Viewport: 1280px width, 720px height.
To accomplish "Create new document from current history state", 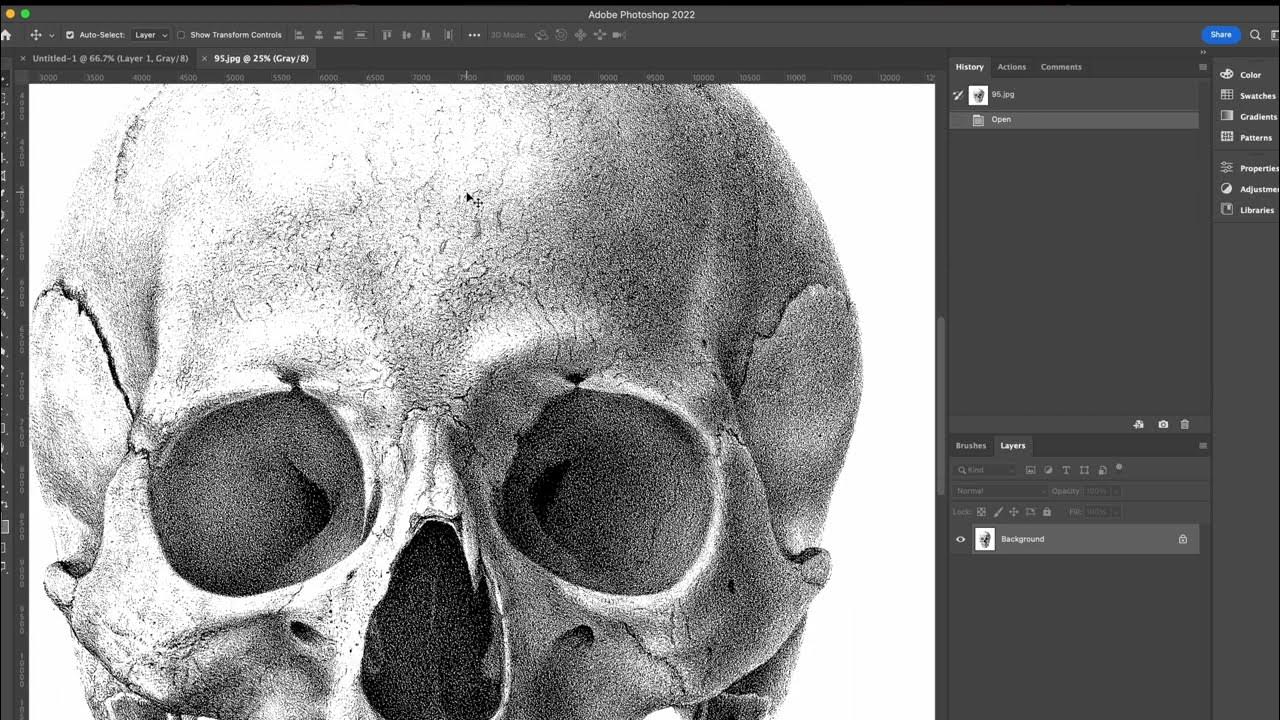I will tap(1138, 425).
